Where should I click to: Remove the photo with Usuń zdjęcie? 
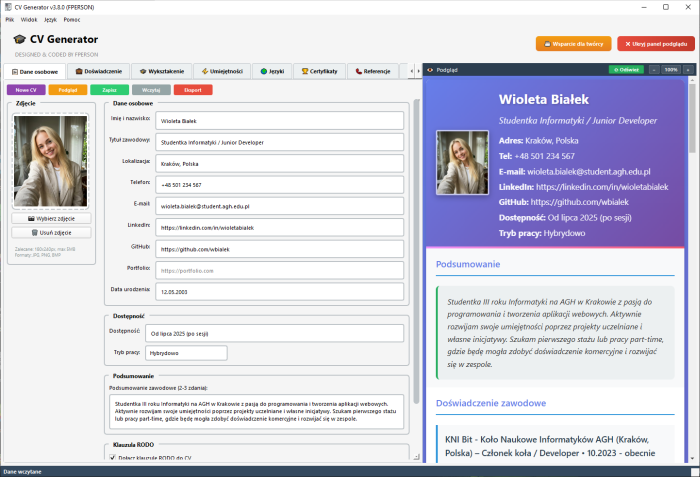coord(51,232)
